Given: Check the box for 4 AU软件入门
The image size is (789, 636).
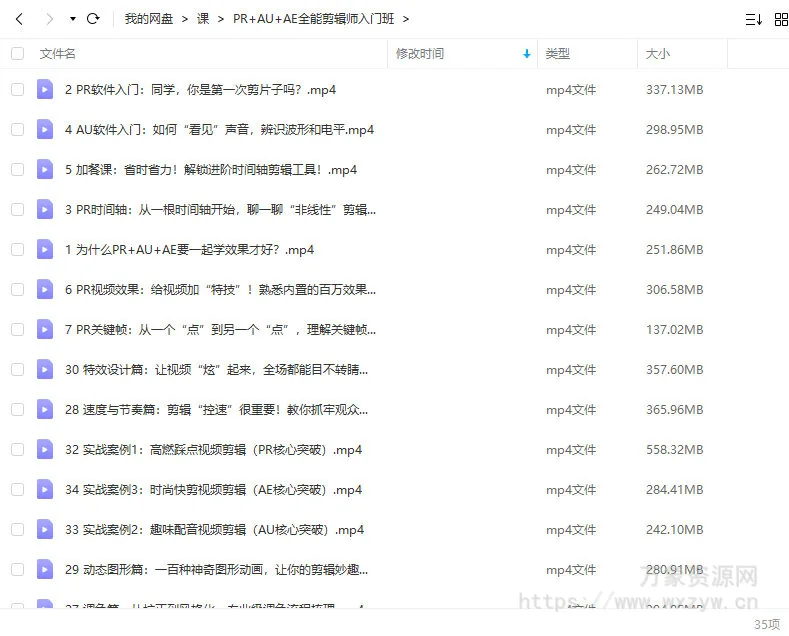Looking at the screenshot, I should 18,130.
